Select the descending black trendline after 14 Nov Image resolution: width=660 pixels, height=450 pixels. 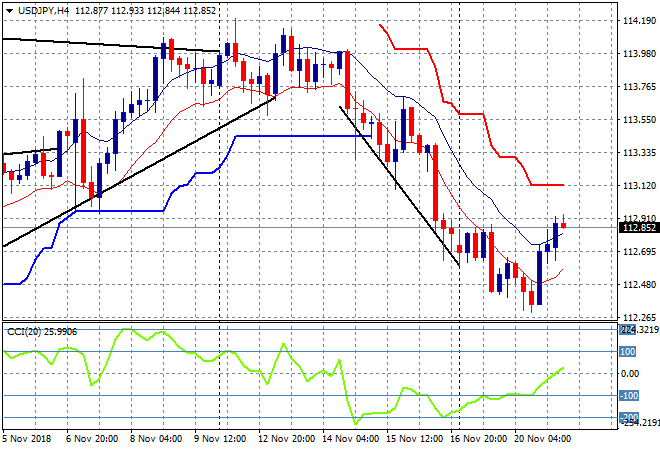[x=399, y=186]
